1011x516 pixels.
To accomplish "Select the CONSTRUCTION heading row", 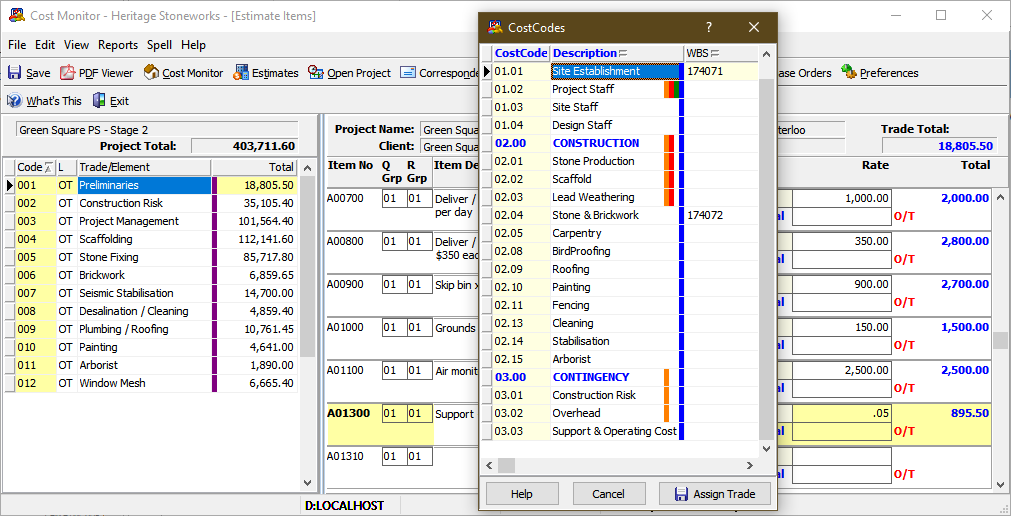I will [620, 143].
